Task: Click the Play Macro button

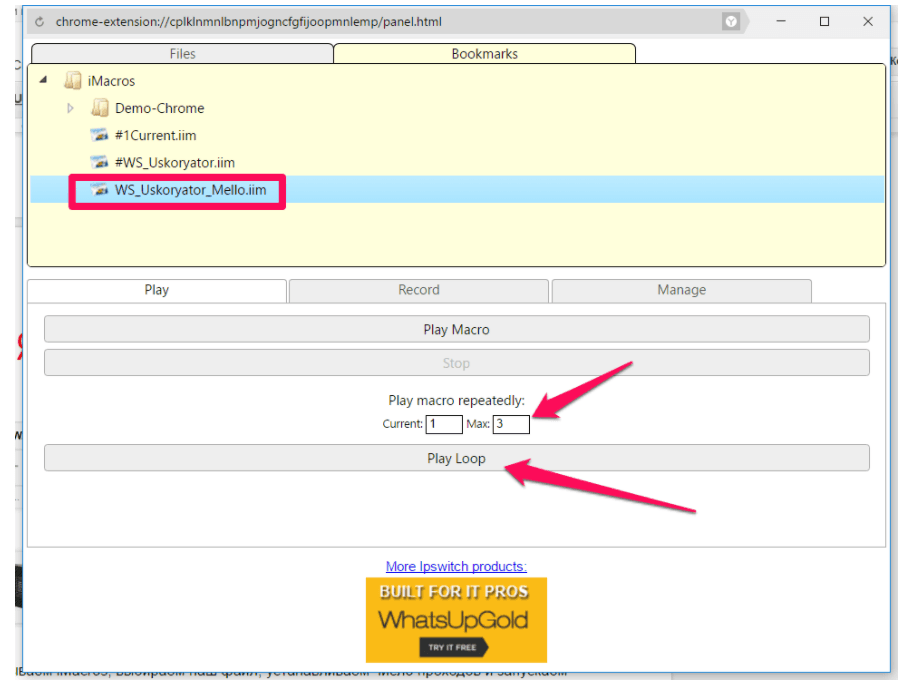Action: (x=457, y=330)
